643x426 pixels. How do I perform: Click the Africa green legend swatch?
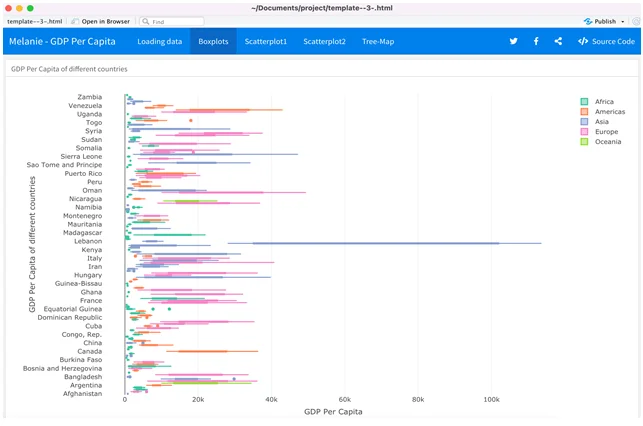click(x=584, y=101)
